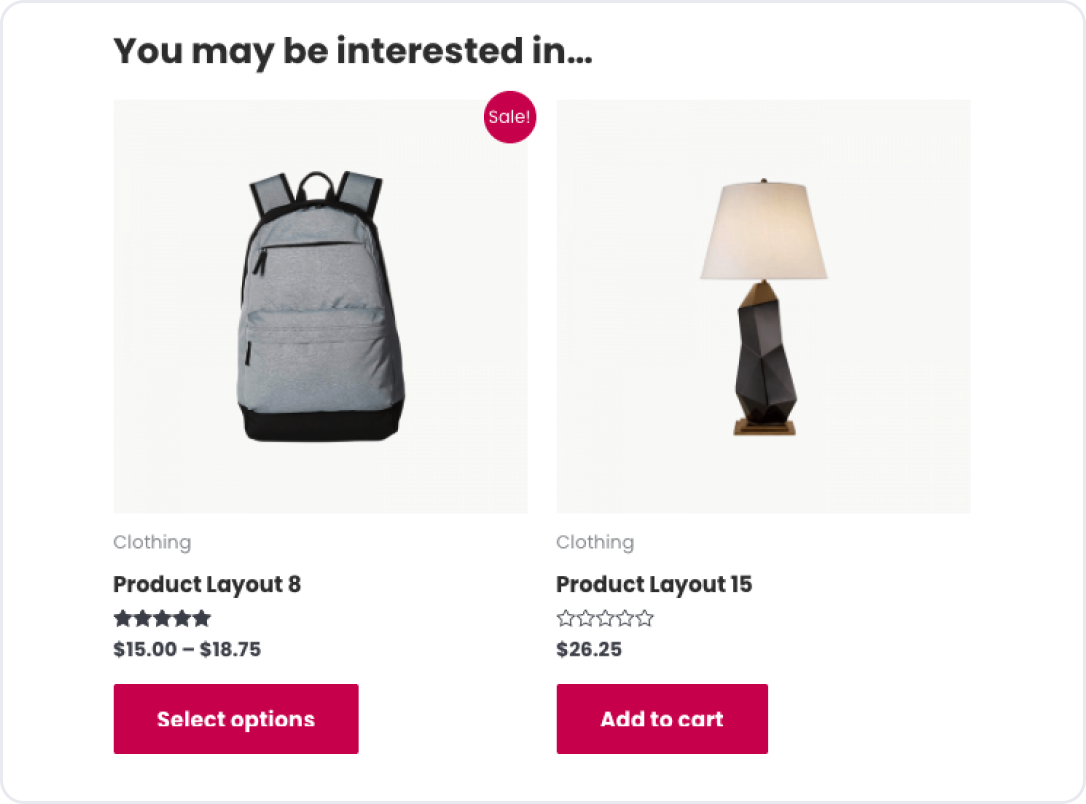1086x804 pixels.
Task: Click the first empty star under Product Layout 15
Action: (566, 618)
